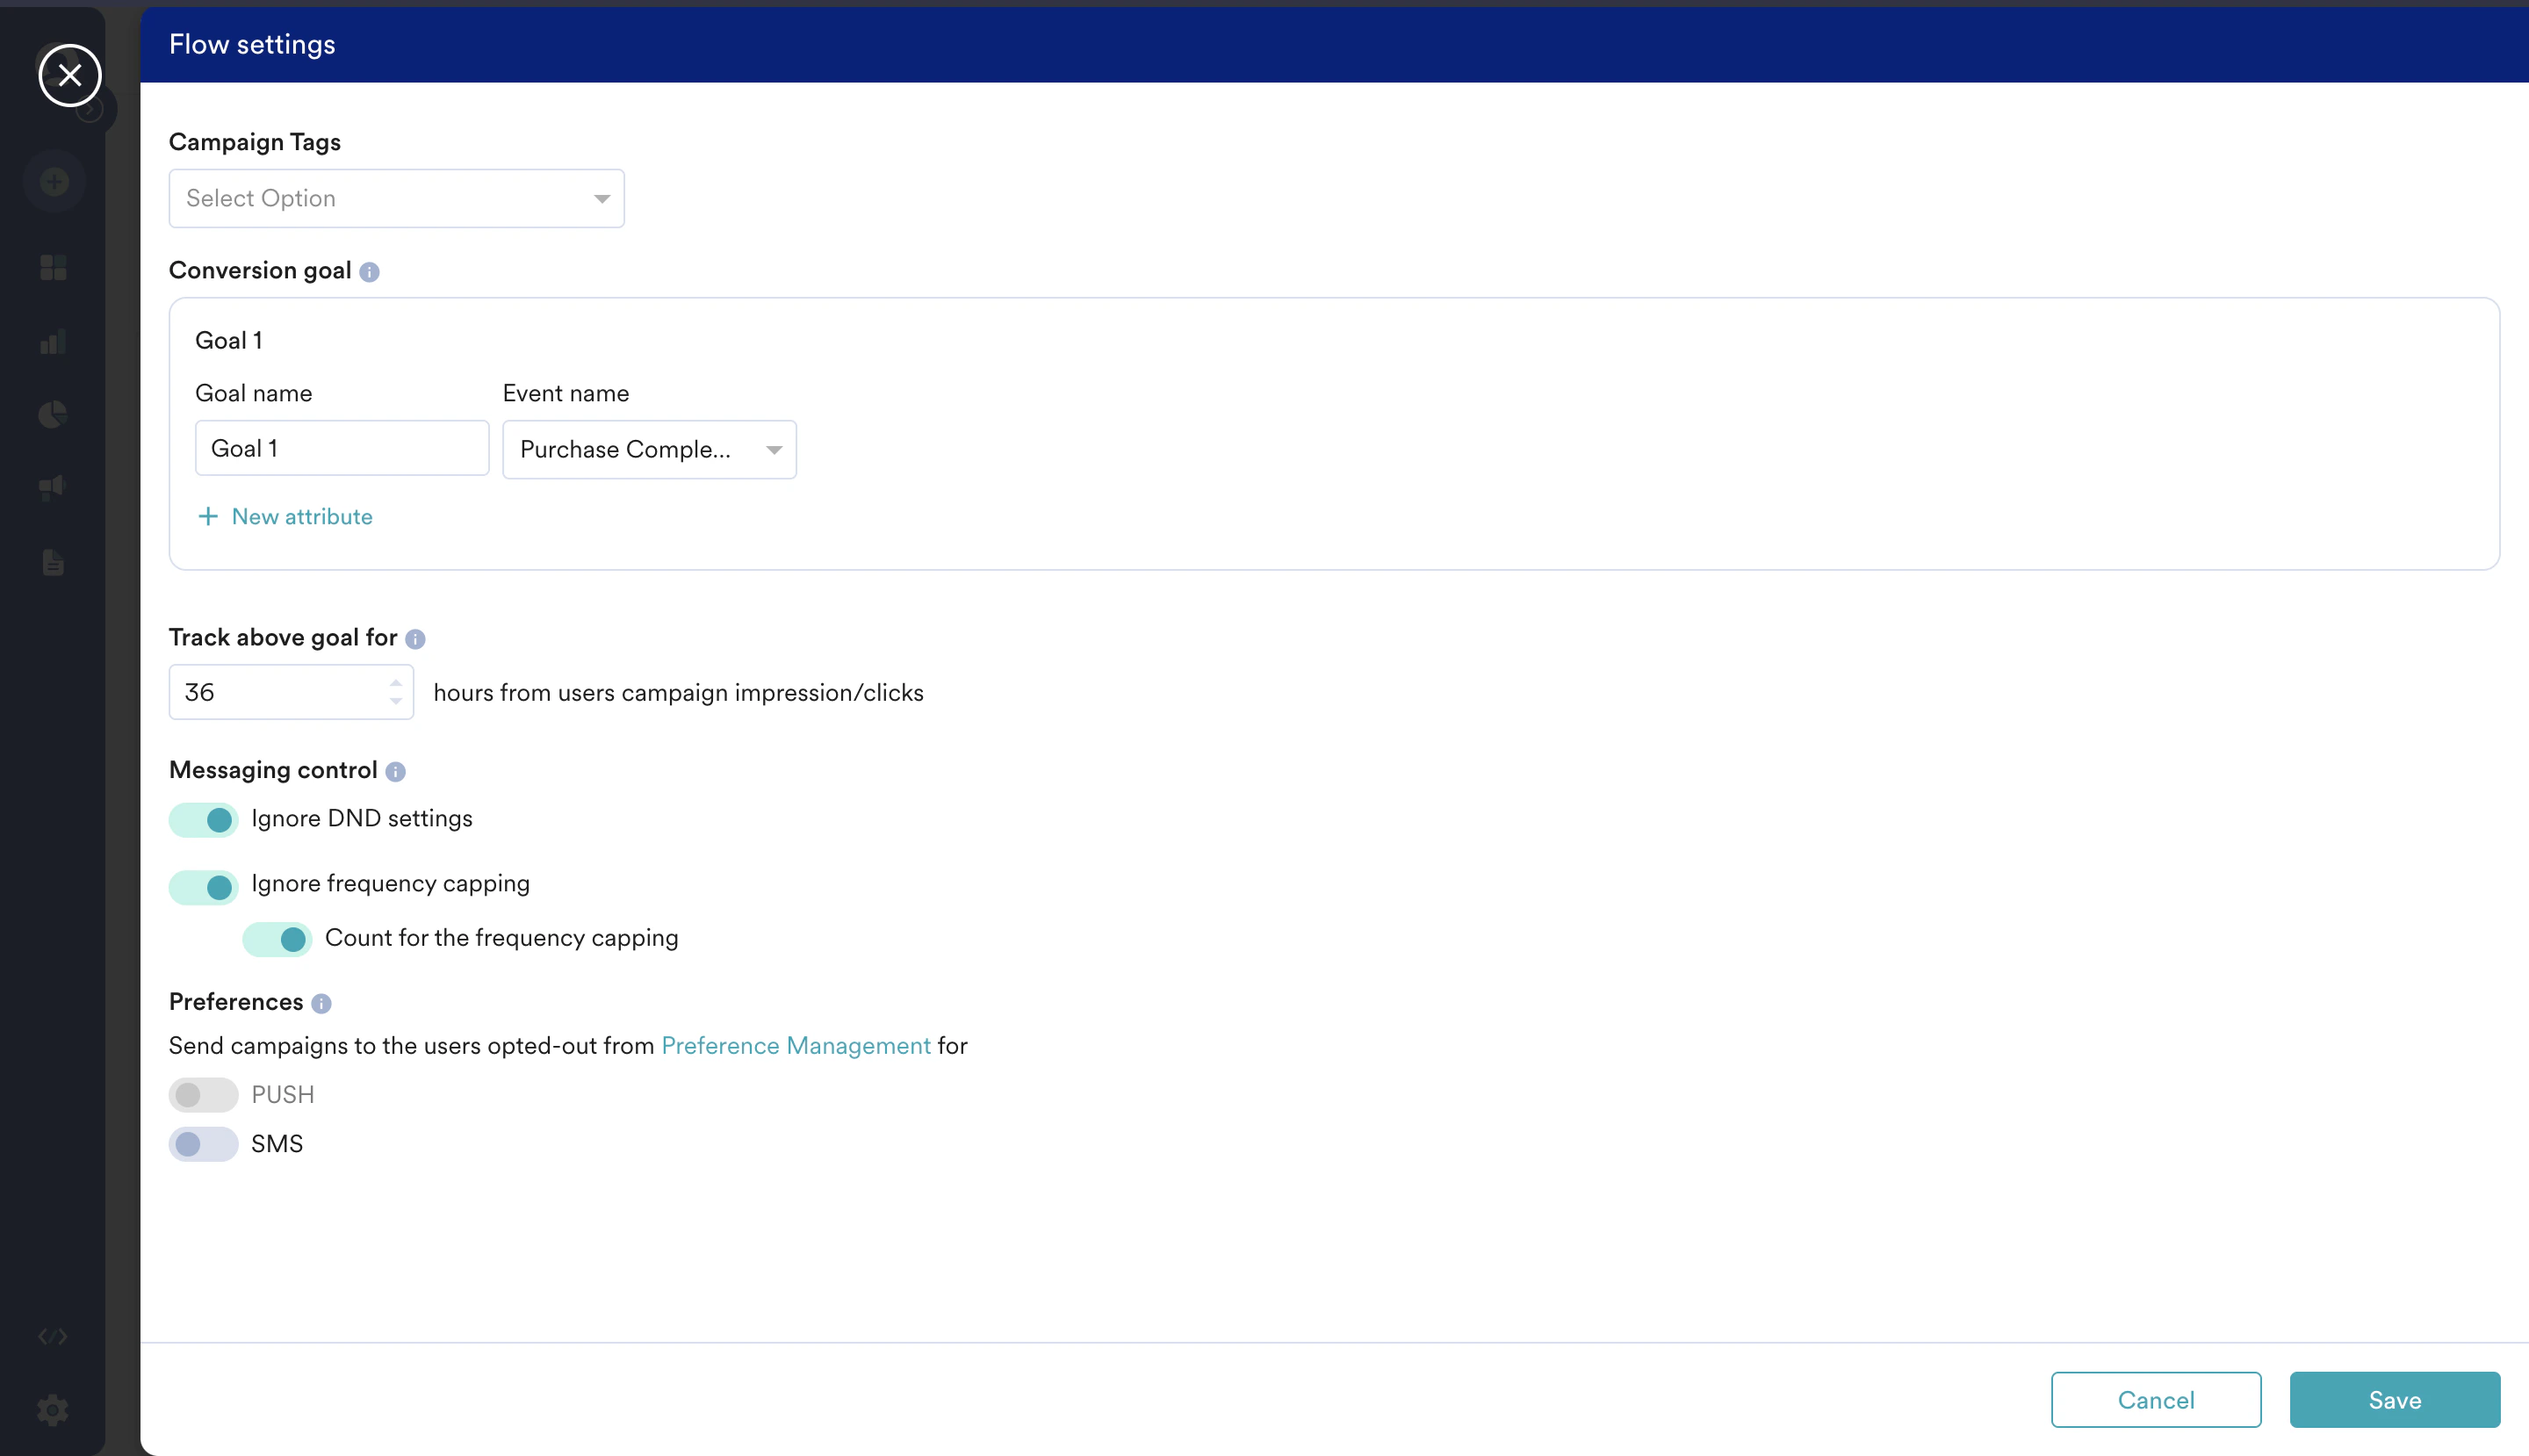2529x1456 pixels.
Task: Disable Ignore DND settings
Action: click(204, 819)
